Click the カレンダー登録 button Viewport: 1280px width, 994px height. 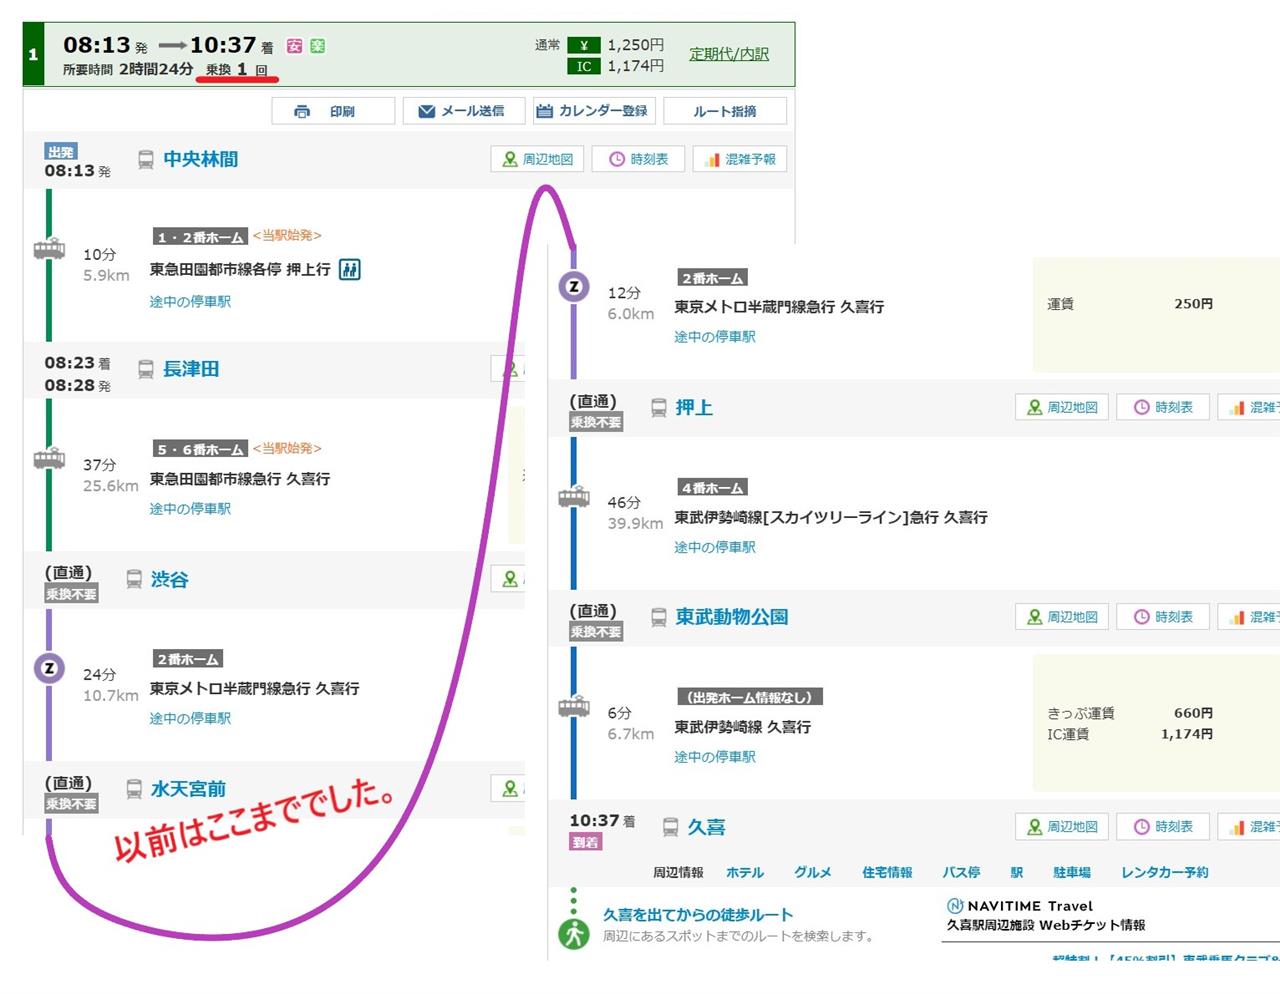(x=594, y=111)
